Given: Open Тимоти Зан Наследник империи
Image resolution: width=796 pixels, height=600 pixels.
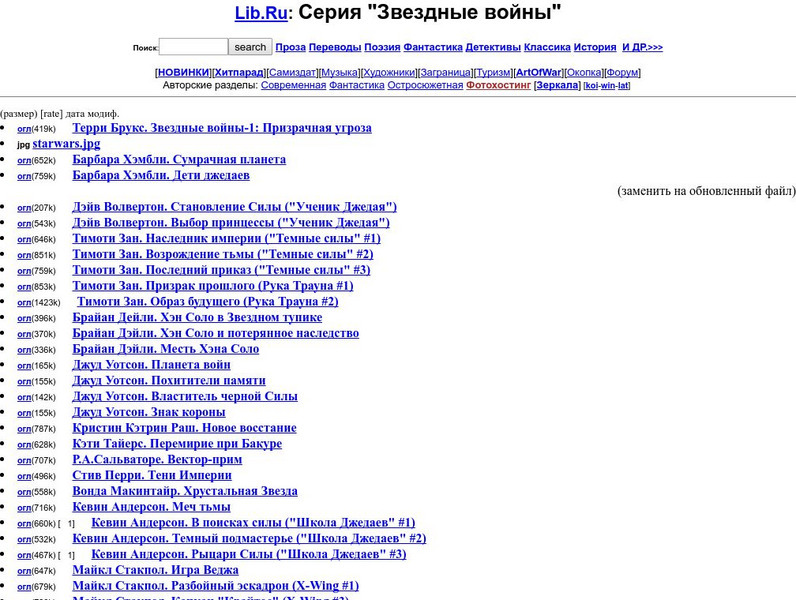Looking at the screenshot, I should pyautogui.click(x=226, y=238).
